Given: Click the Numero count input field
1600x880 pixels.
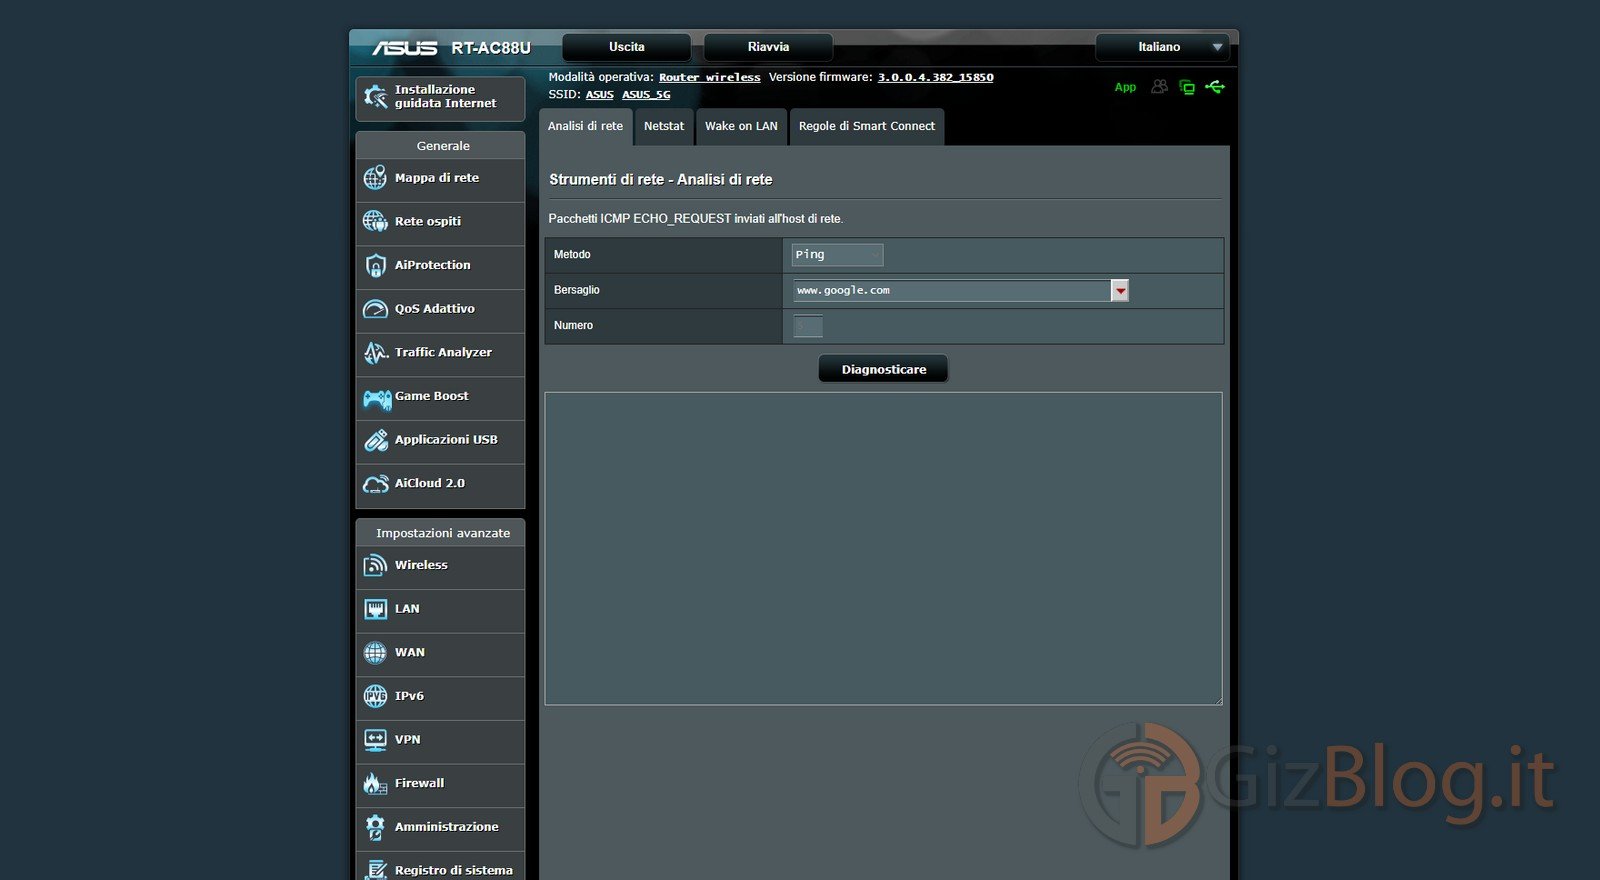Looking at the screenshot, I should point(808,326).
